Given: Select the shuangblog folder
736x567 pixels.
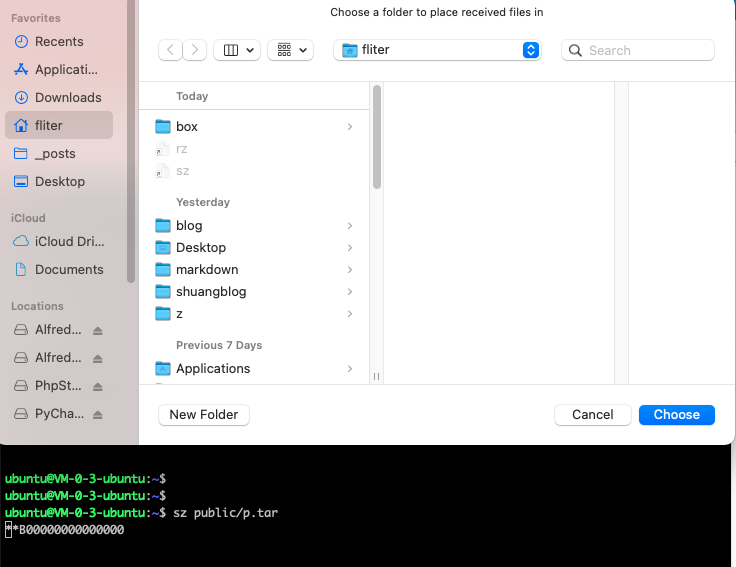Looking at the screenshot, I should (210, 292).
